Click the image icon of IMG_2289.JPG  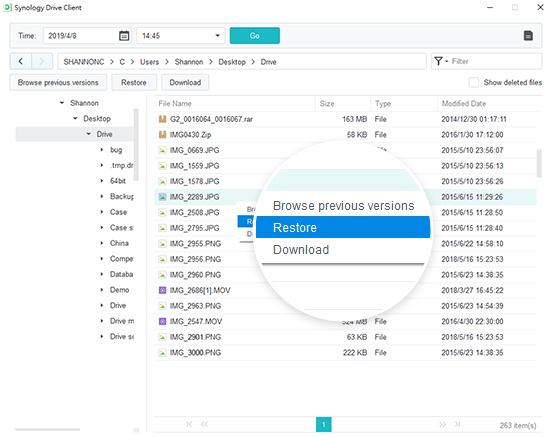coord(162,197)
